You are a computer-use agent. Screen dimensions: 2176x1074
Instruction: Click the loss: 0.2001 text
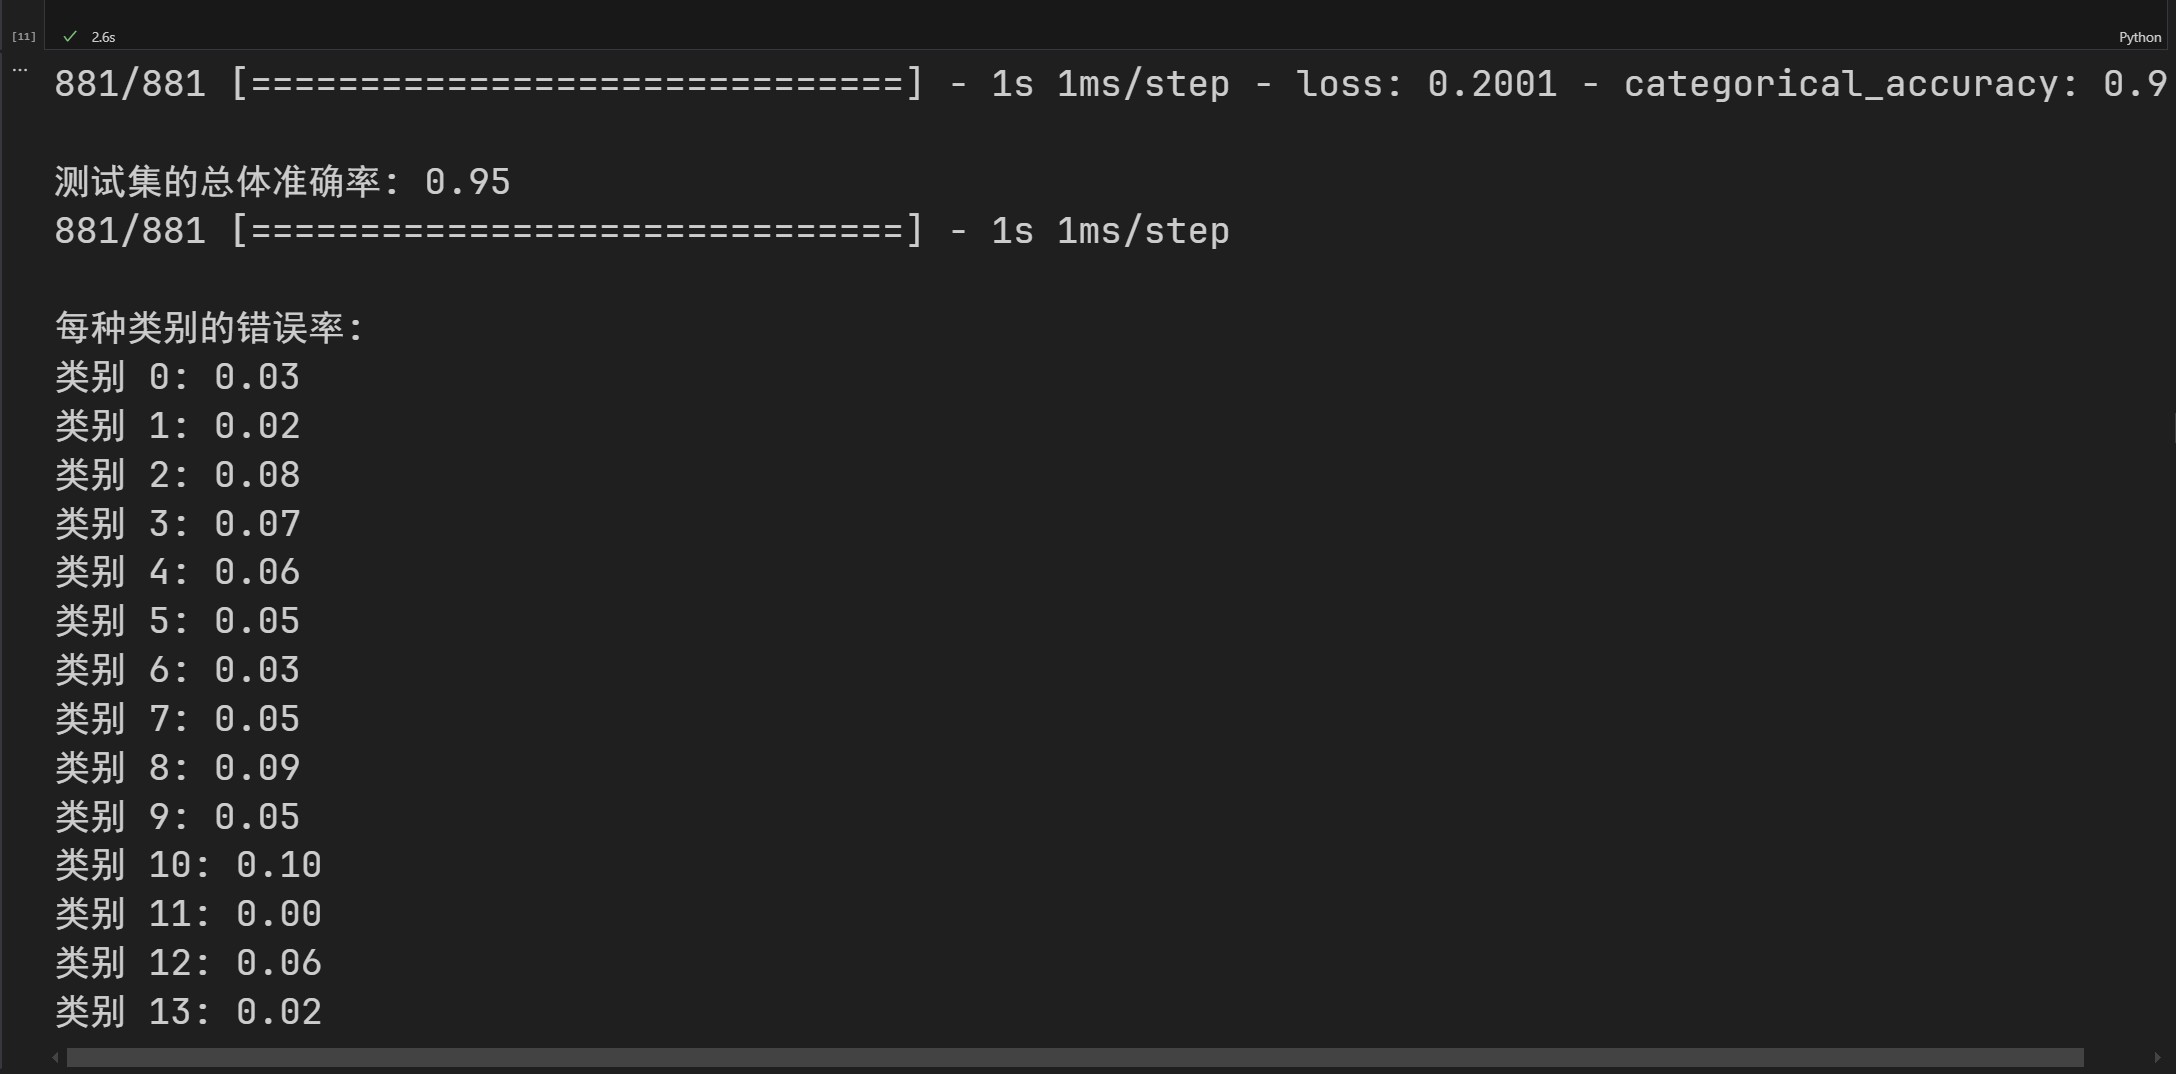(1426, 84)
